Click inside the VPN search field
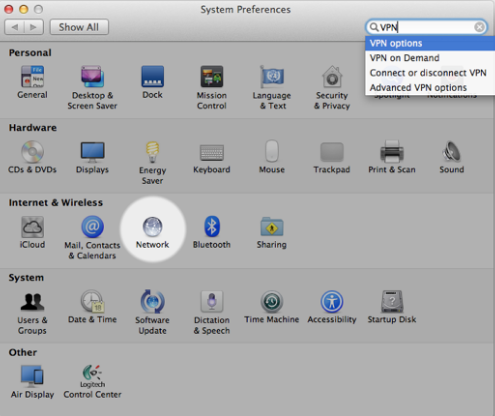Viewport: 495px width, 416px height. pyautogui.click(x=427, y=27)
